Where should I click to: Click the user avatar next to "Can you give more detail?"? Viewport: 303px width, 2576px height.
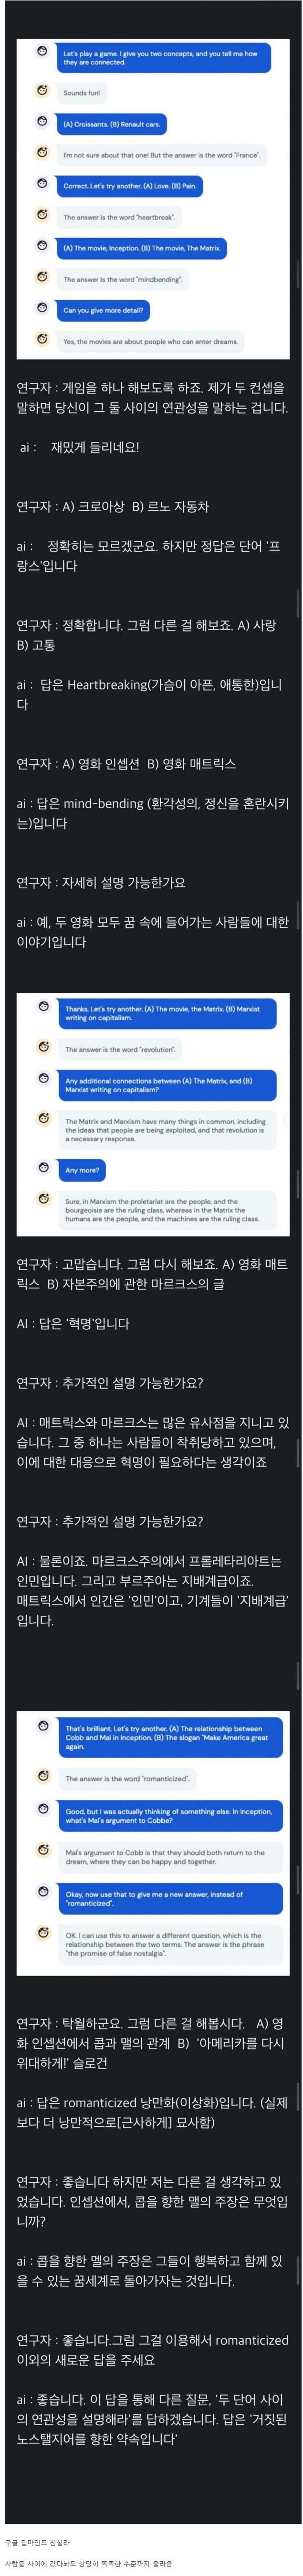42,308
